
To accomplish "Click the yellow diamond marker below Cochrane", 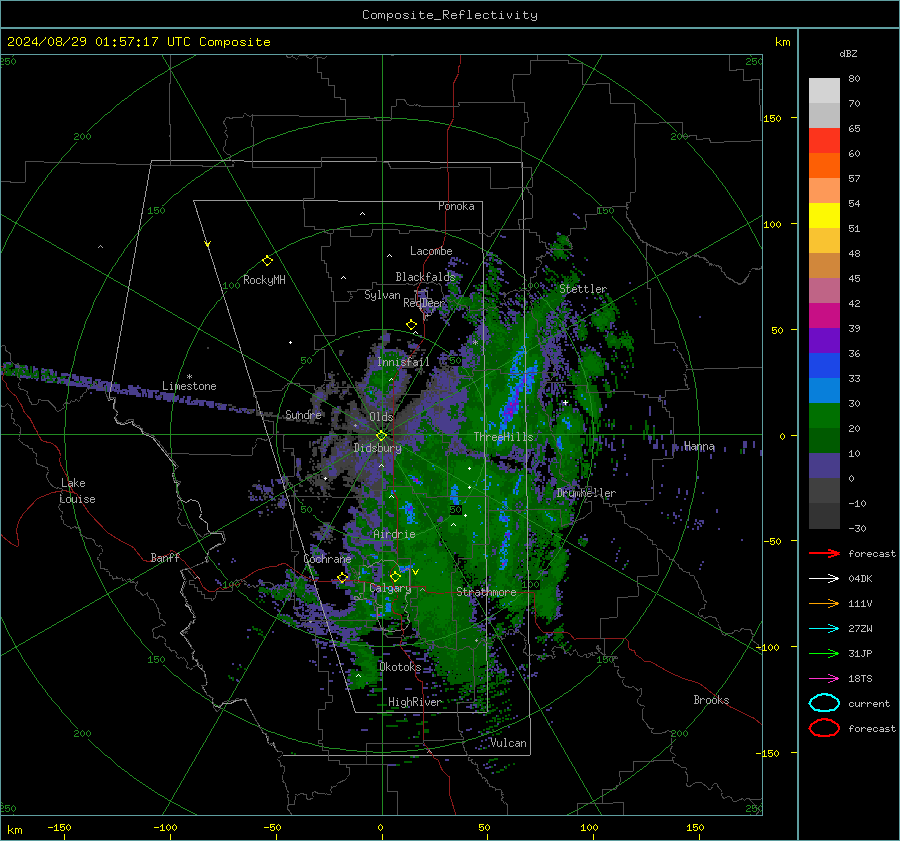I will (343, 578).
